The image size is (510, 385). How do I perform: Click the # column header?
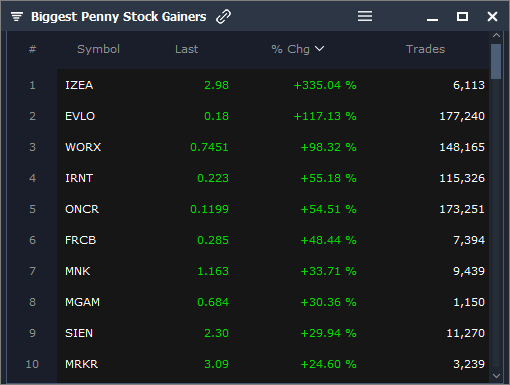[32, 49]
